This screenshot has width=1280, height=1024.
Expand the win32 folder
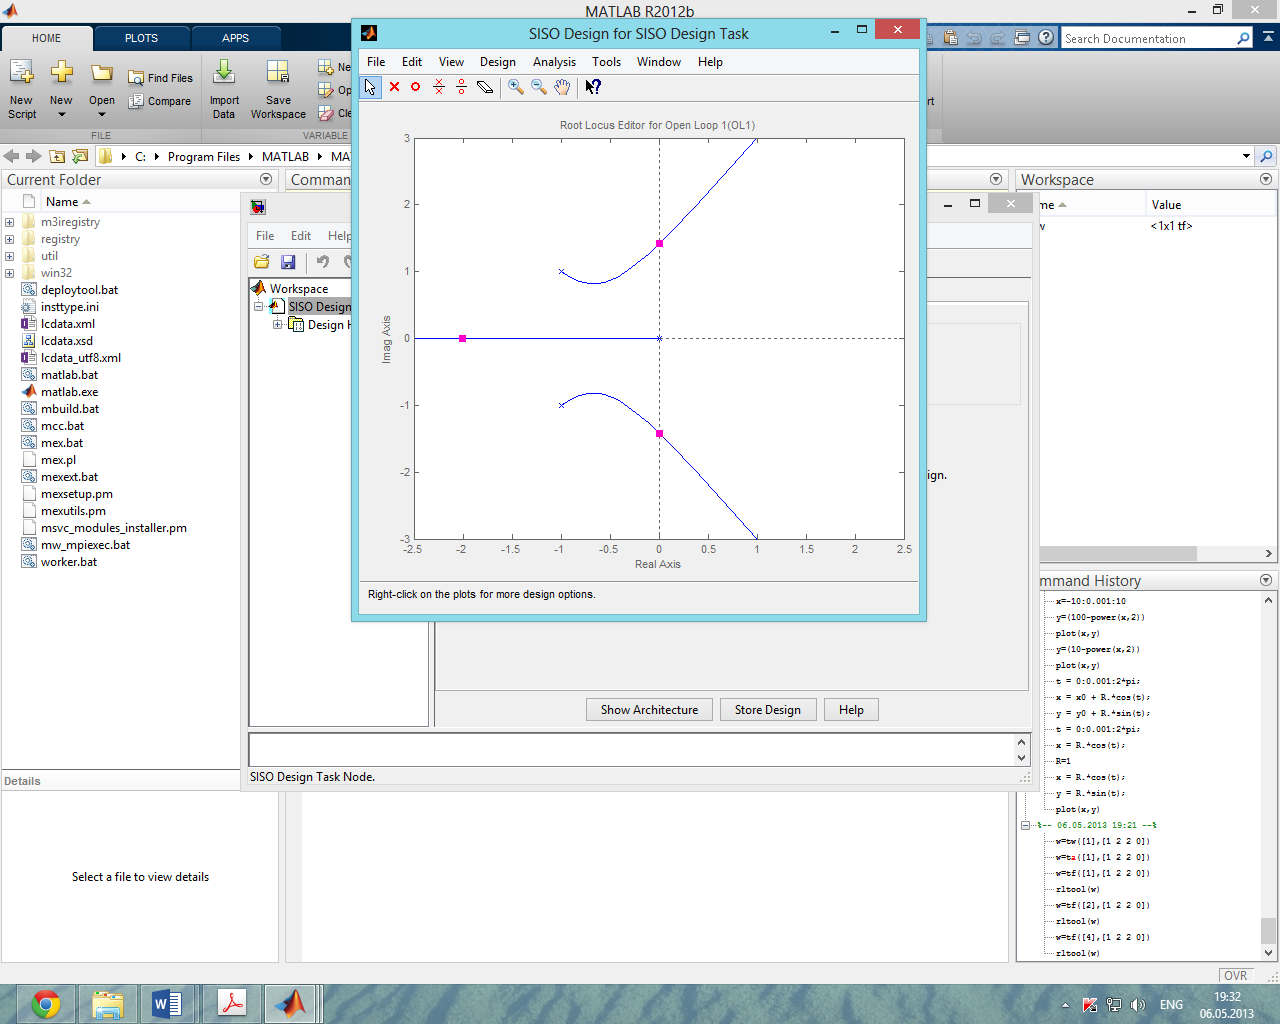[9, 273]
